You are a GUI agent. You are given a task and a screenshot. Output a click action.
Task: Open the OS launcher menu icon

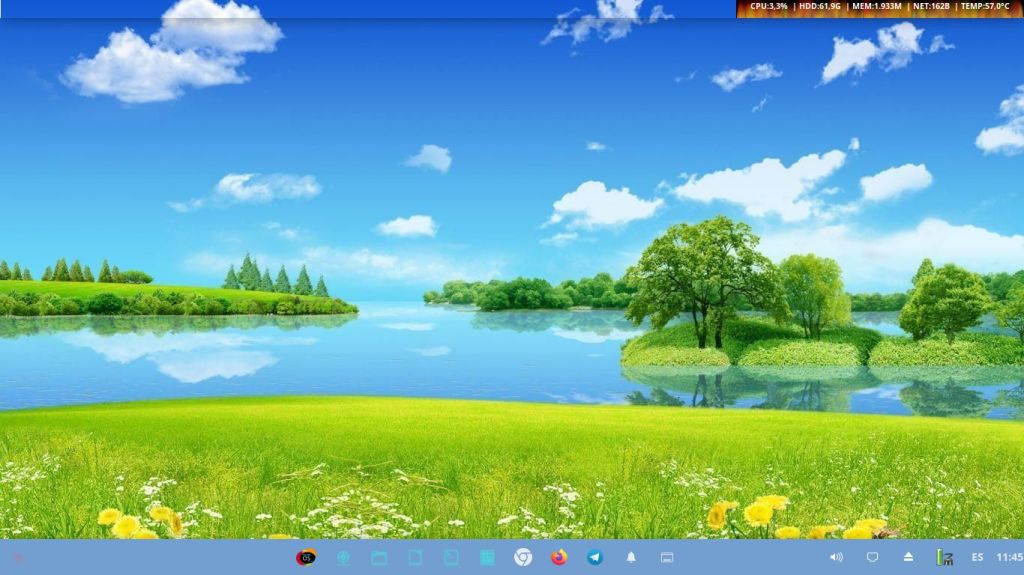tap(306, 557)
